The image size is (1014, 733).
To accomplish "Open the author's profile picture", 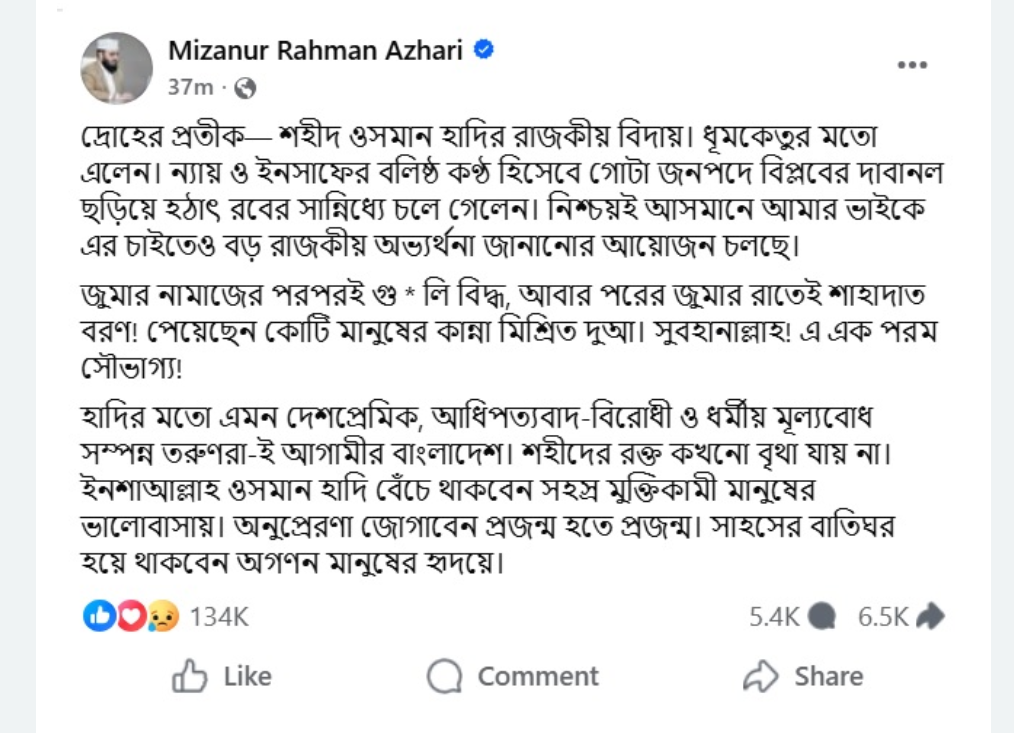I will [116, 68].
